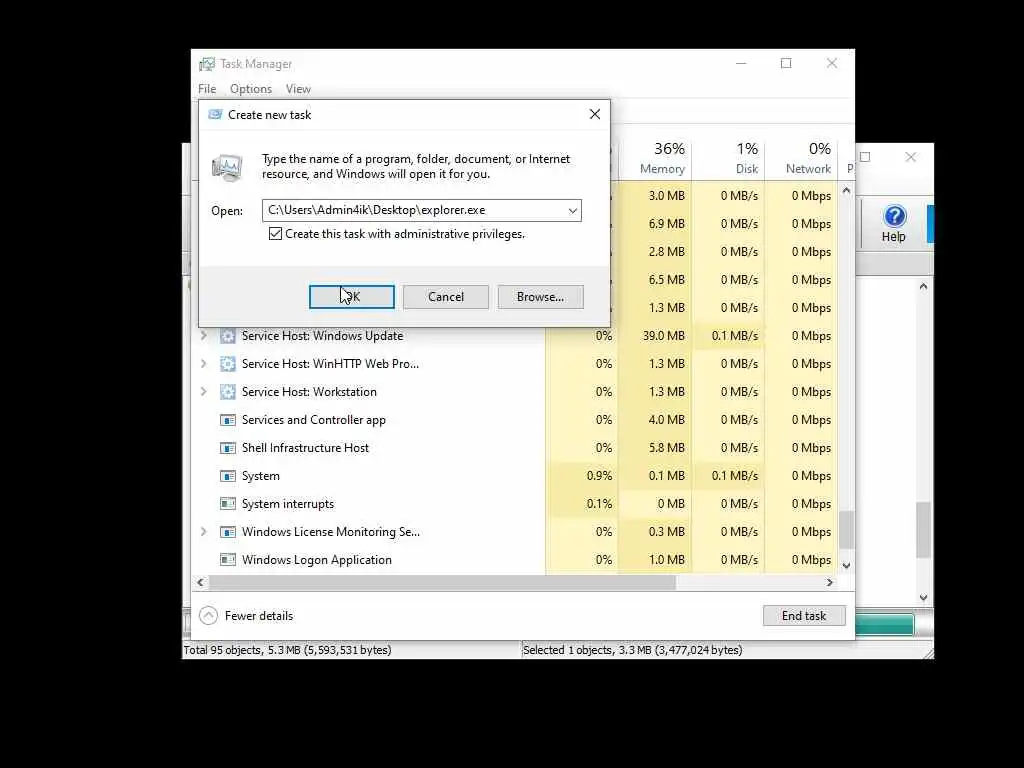Image resolution: width=1024 pixels, height=768 pixels.
Task: Click the Browse... button
Action: 540,296
